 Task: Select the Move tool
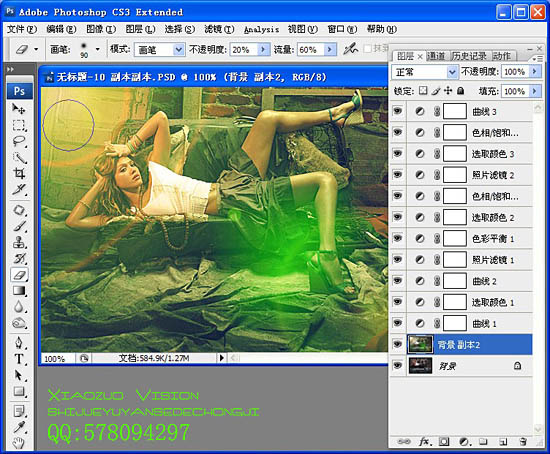[x=19, y=109]
